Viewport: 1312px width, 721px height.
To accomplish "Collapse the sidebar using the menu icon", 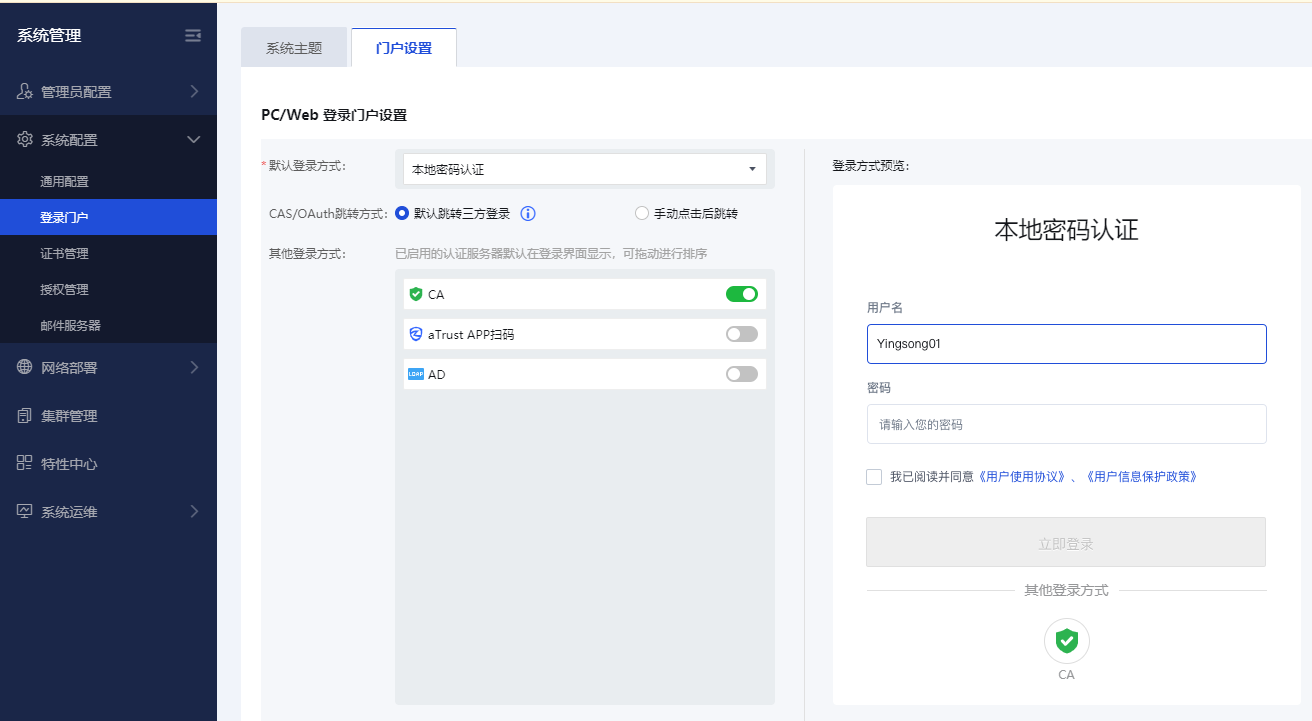I will pyautogui.click(x=193, y=36).
